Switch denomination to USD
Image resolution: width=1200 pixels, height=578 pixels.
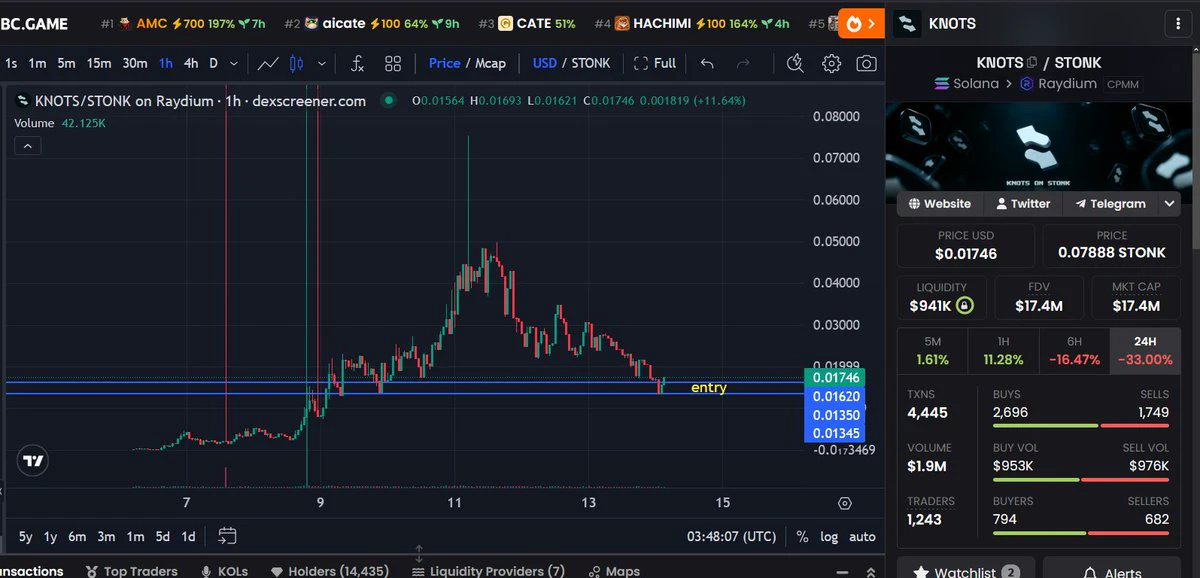544,63
